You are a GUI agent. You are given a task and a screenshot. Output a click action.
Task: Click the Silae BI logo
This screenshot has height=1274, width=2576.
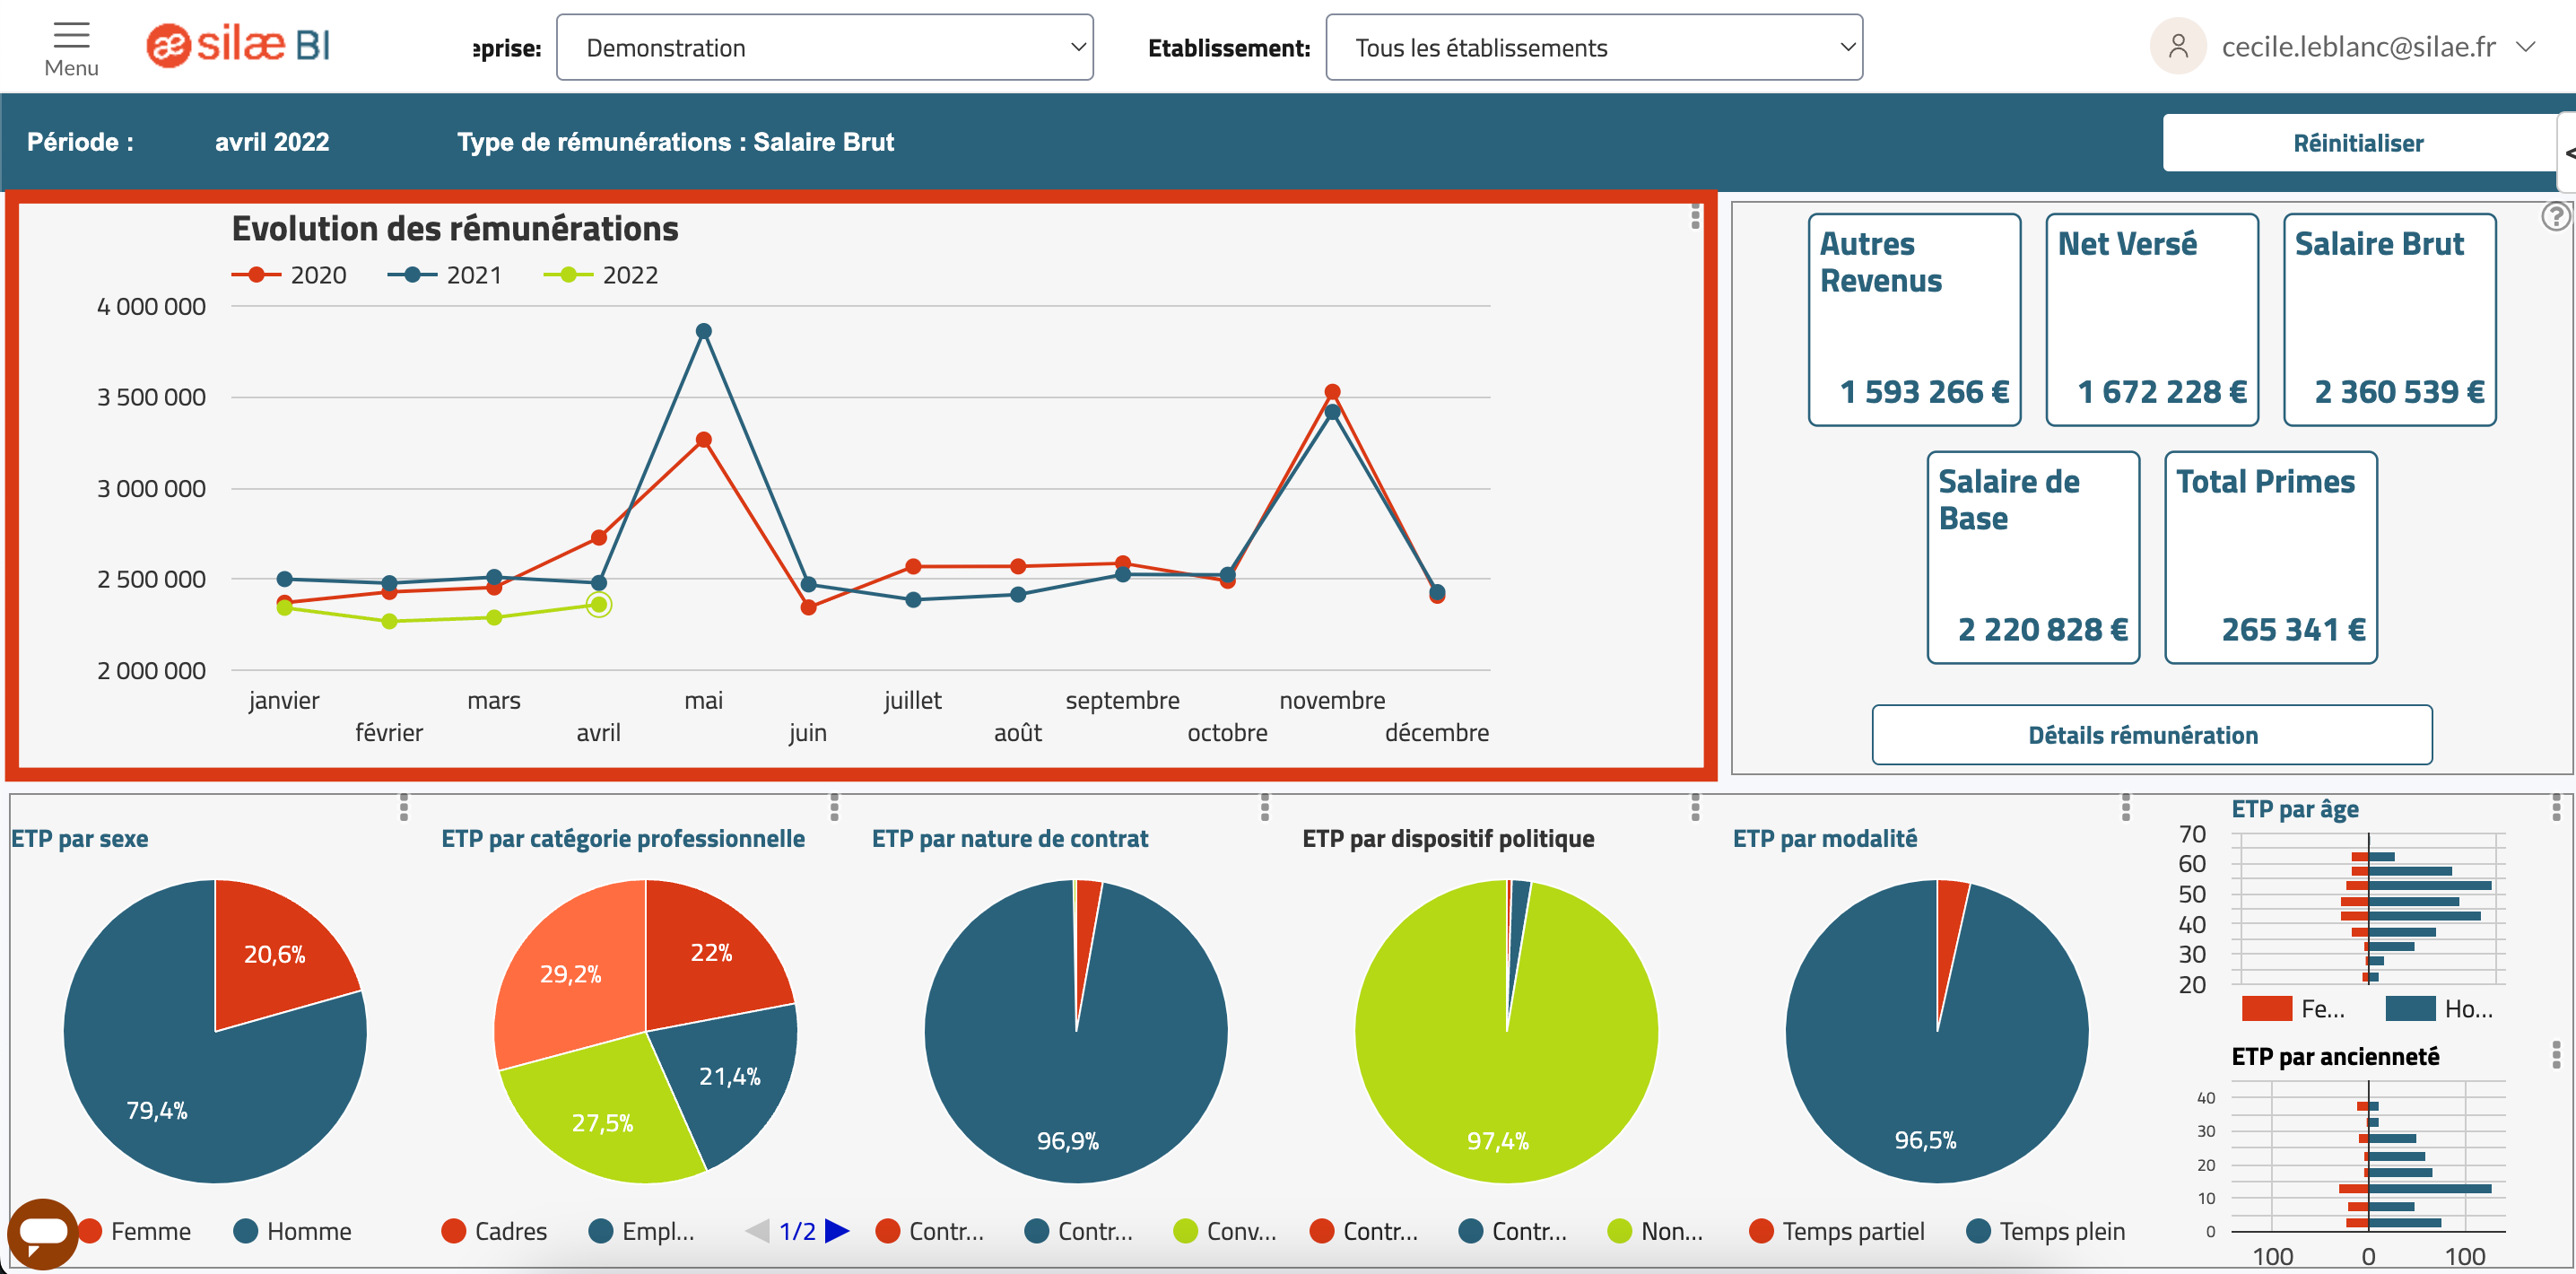(x=238, y=45)
